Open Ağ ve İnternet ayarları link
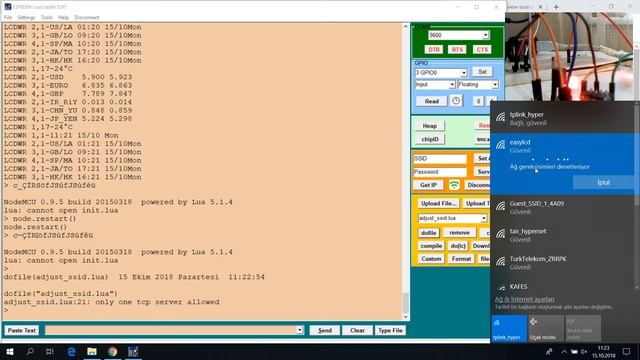 coord(524,299)
